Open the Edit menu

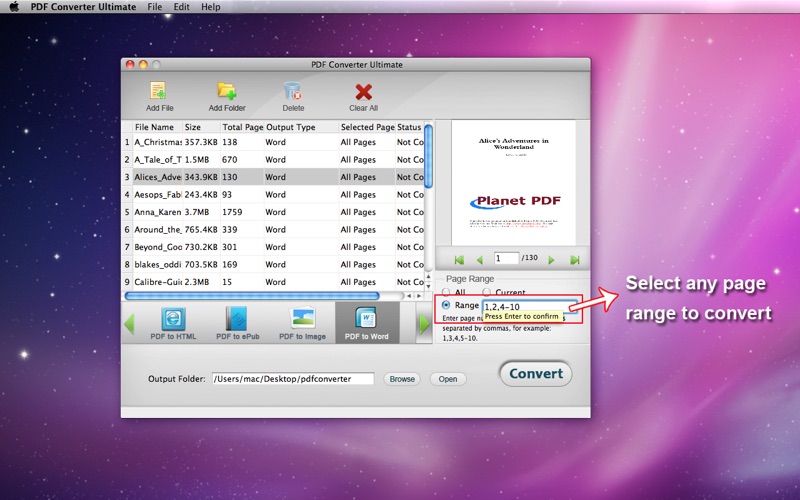point(181,7)
